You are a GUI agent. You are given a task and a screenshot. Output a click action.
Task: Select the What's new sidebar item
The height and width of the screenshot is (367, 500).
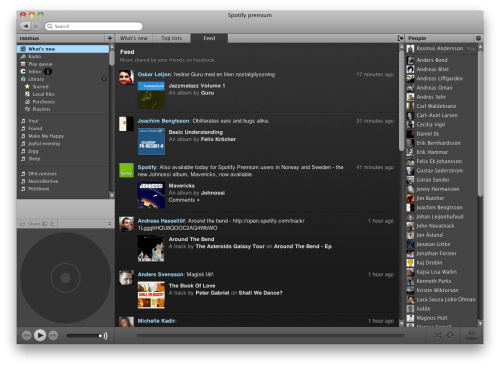[x=63, y=49]
